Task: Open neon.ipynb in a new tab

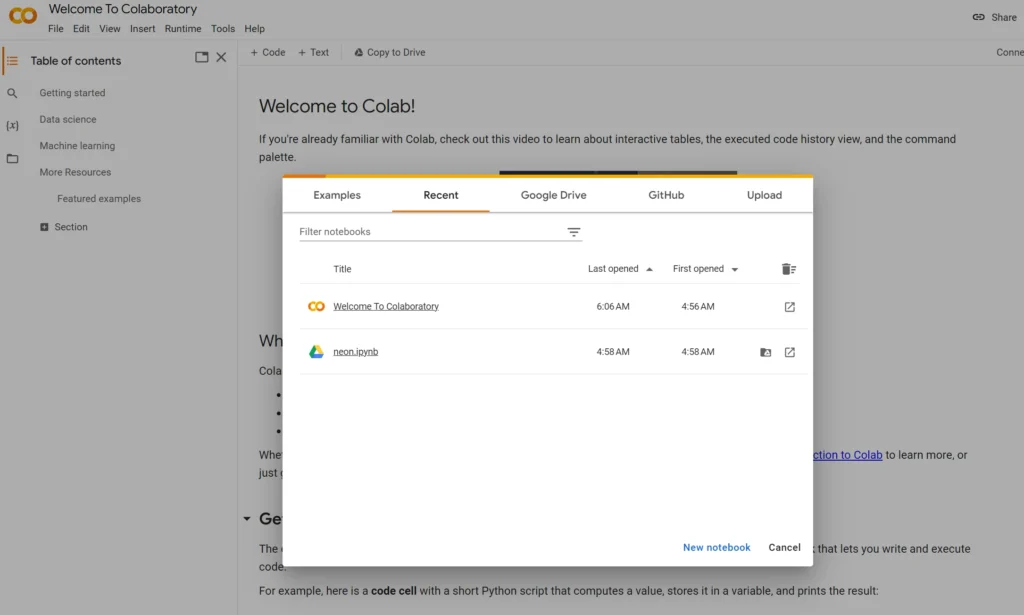Action: click(789, 352)
